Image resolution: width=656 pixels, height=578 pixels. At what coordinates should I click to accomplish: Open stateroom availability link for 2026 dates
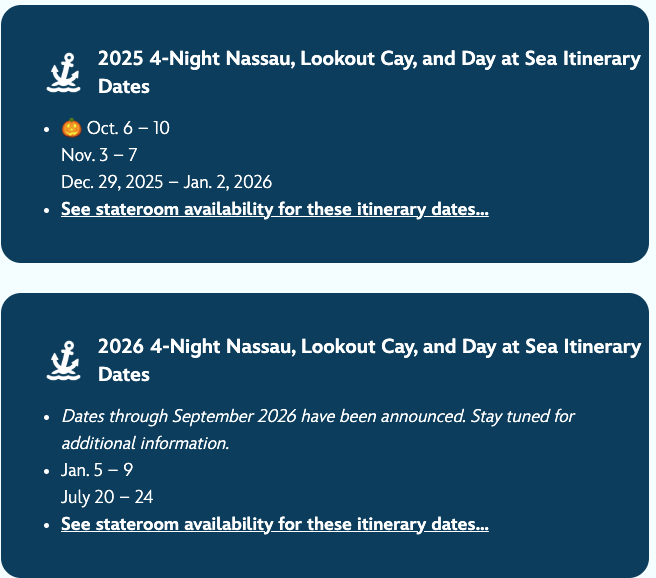[x=275, y=524]
